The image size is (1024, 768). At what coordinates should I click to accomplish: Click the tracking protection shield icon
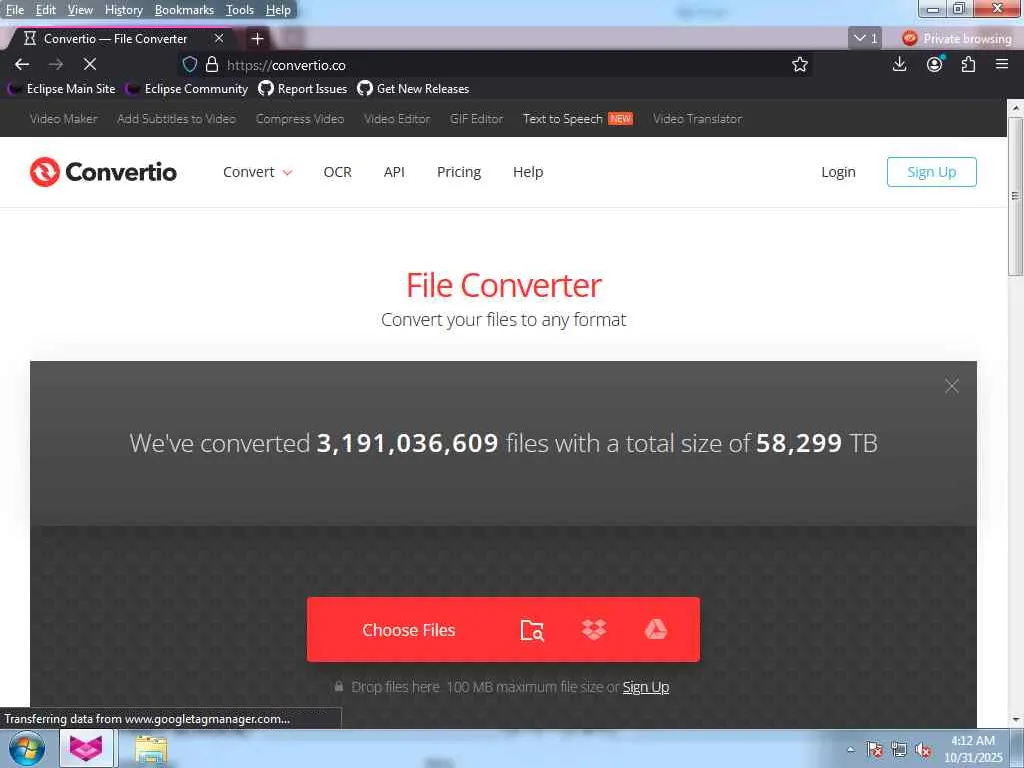click(189, 65)
